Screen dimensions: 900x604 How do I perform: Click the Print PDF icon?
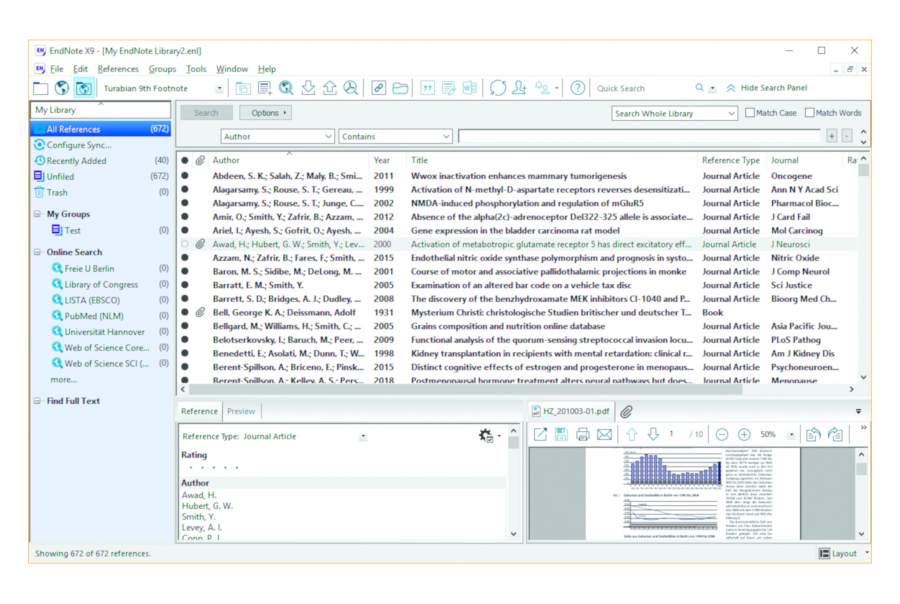coord(583,435)
